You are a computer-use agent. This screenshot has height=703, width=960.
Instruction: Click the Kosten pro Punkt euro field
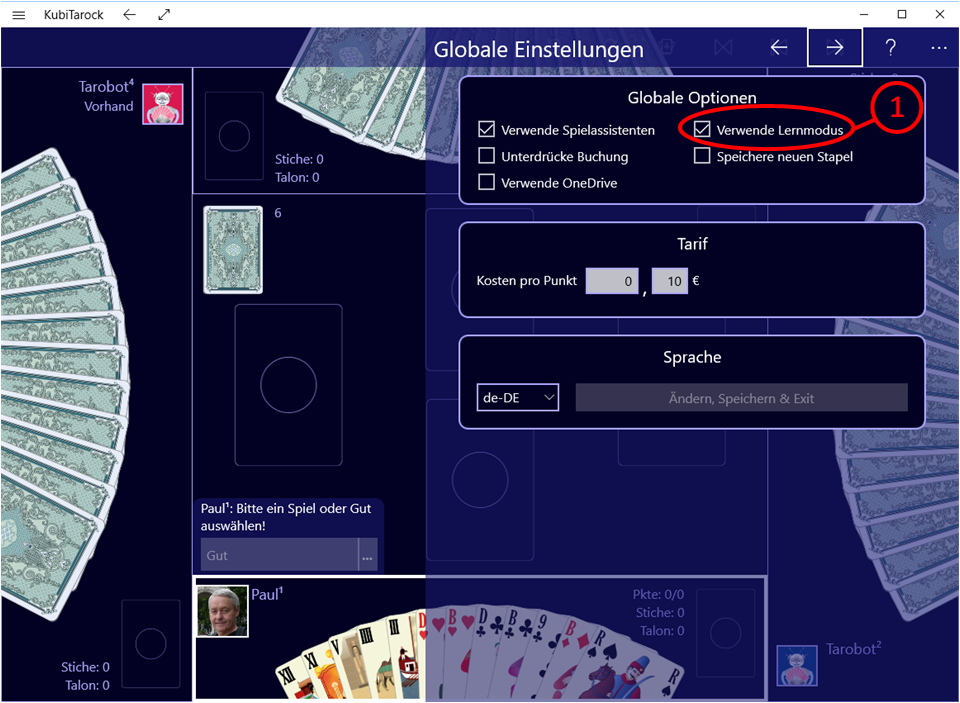click(612, 282)
